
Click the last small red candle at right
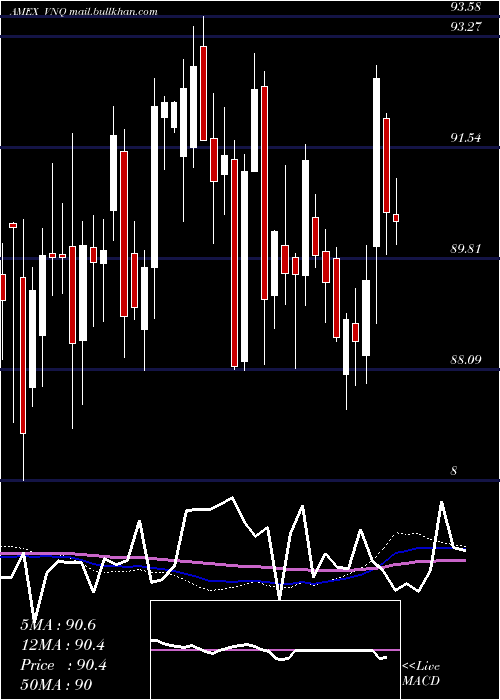pyautogui.click(x=396, y=218)
